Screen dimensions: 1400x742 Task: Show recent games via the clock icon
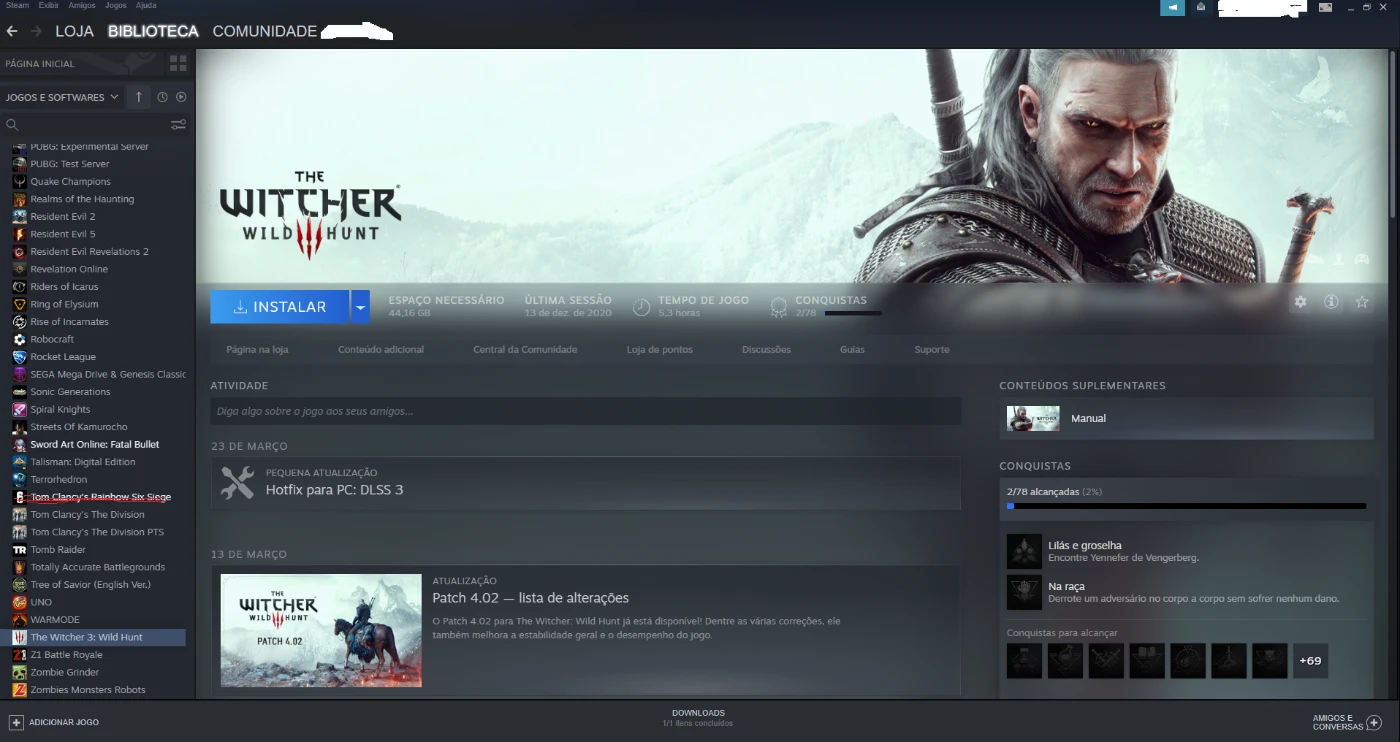click(162, 97)
